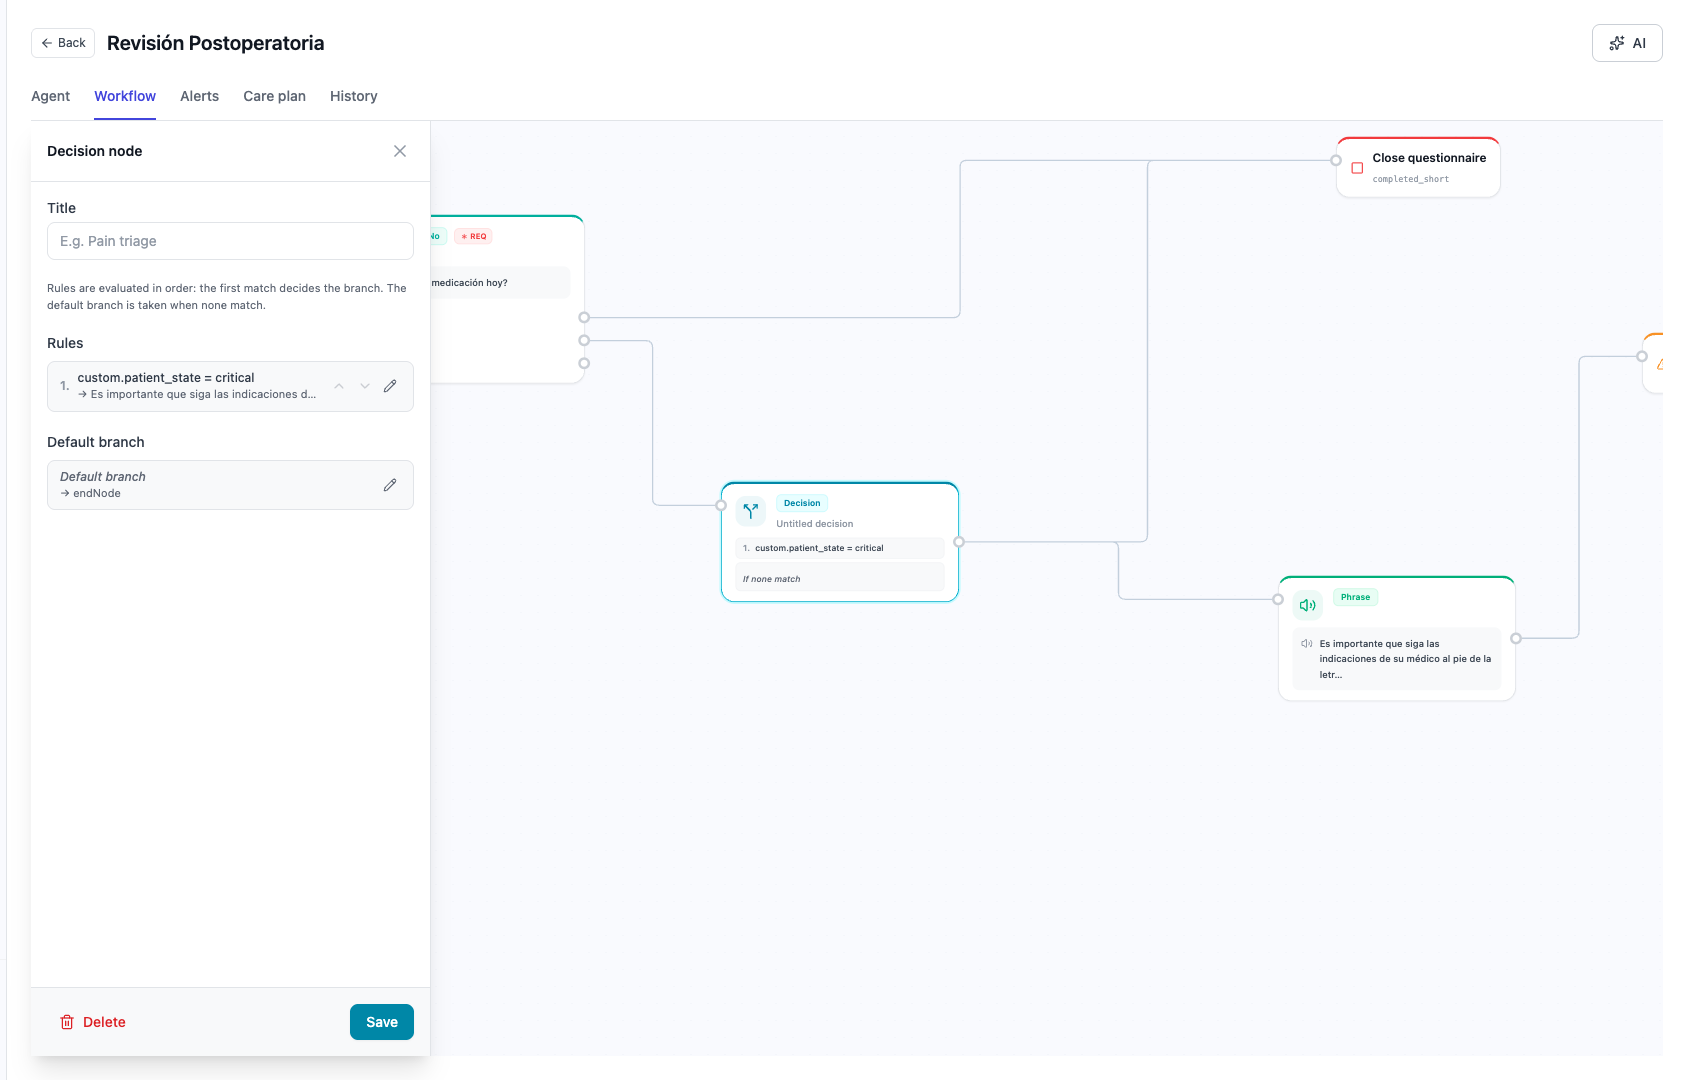Select the Workflow tab

125,96
